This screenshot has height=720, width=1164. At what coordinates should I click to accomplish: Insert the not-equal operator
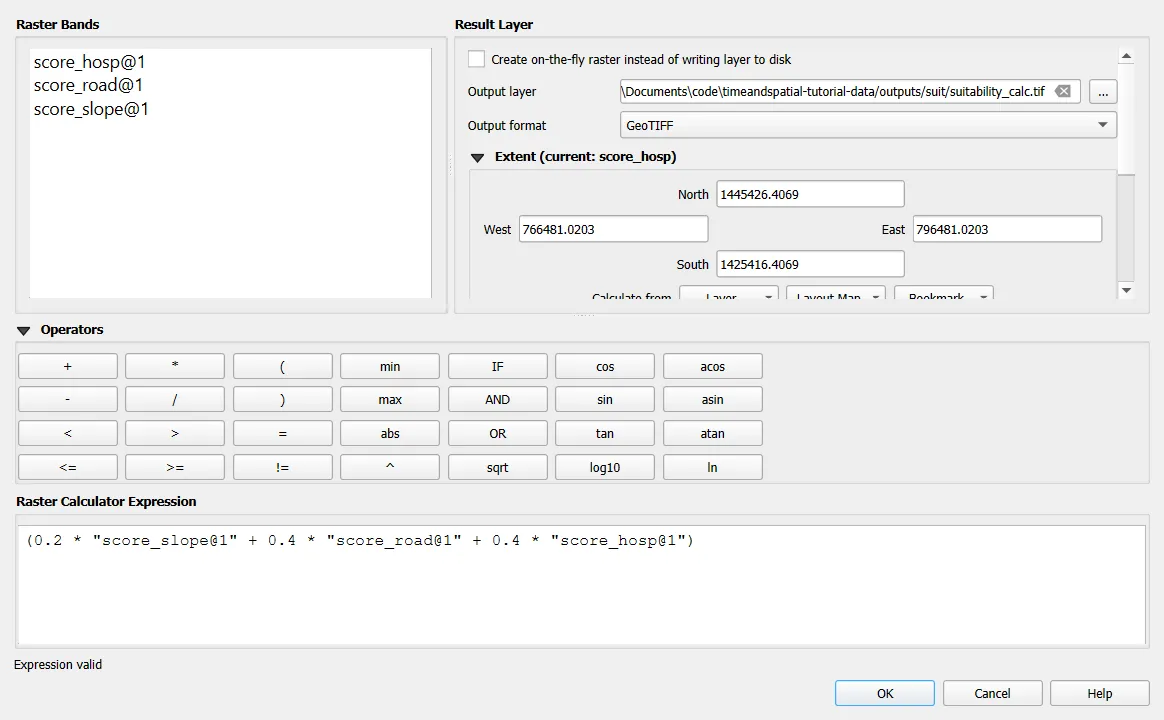282,467
